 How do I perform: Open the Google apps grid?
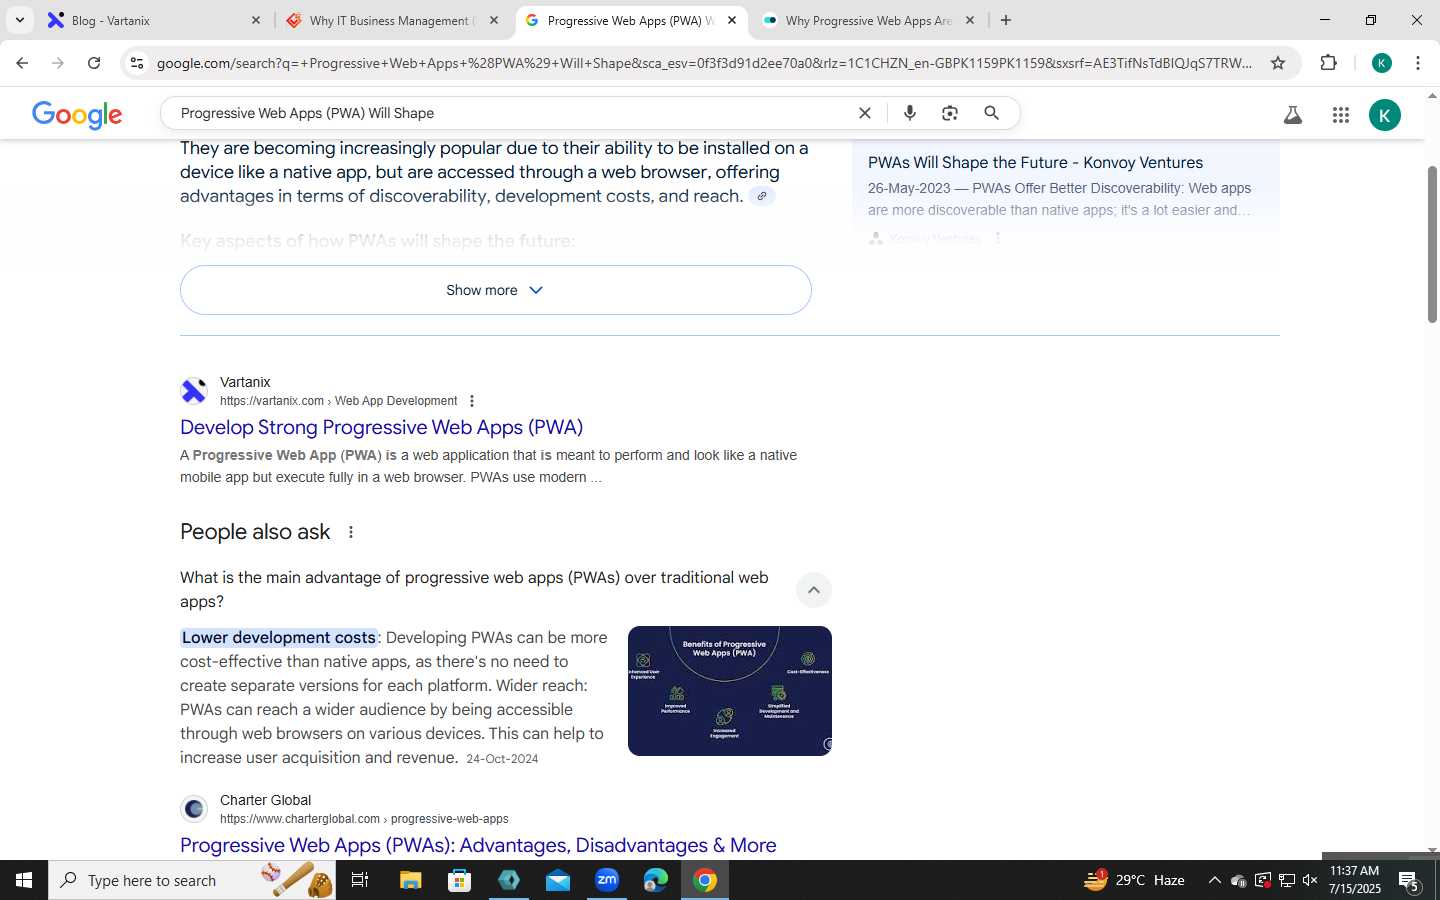click(1341, 115)
